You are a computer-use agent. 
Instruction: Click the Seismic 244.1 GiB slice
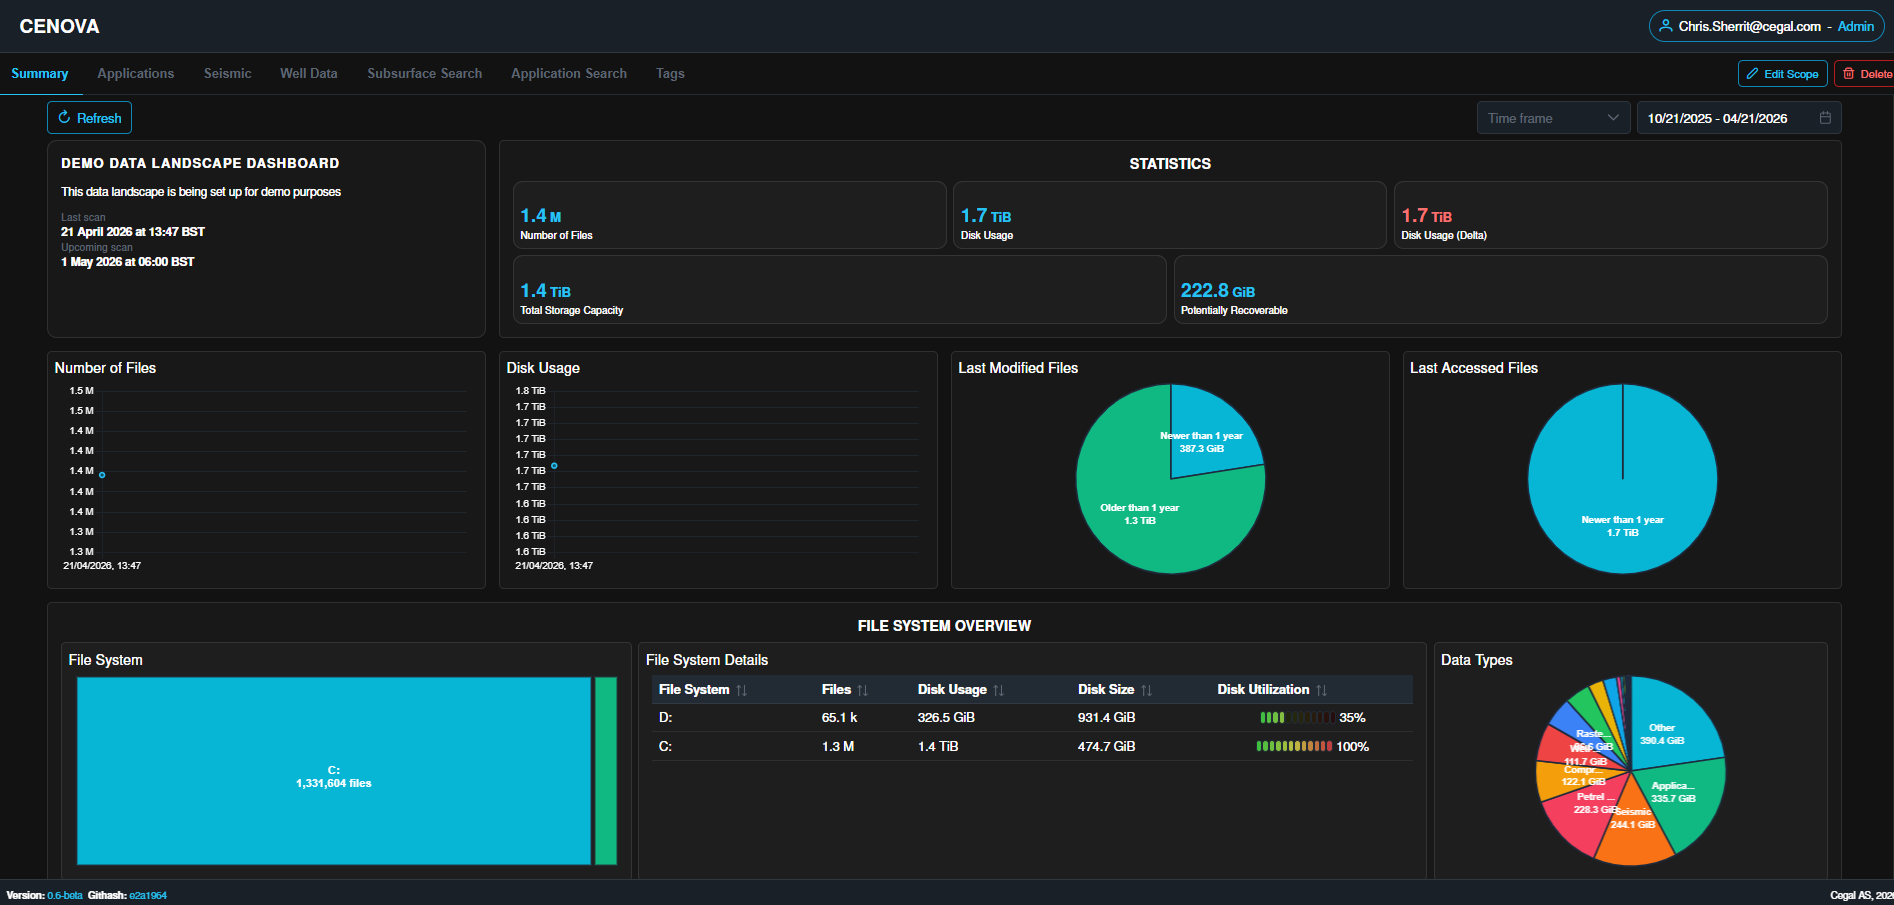[1635, 830]
